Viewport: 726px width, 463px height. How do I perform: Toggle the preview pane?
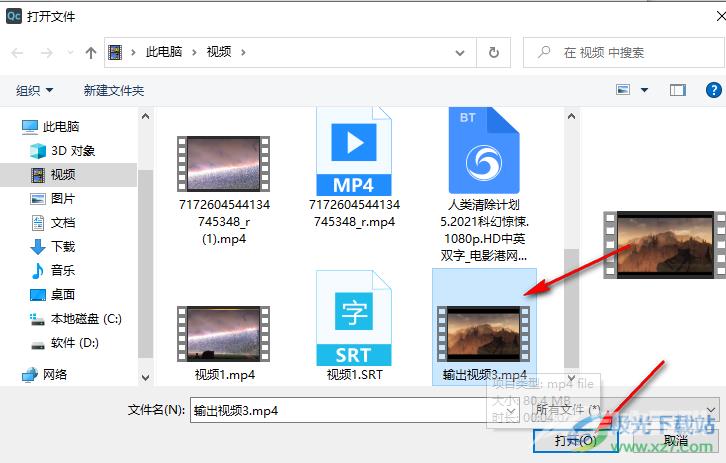[678, 90]
